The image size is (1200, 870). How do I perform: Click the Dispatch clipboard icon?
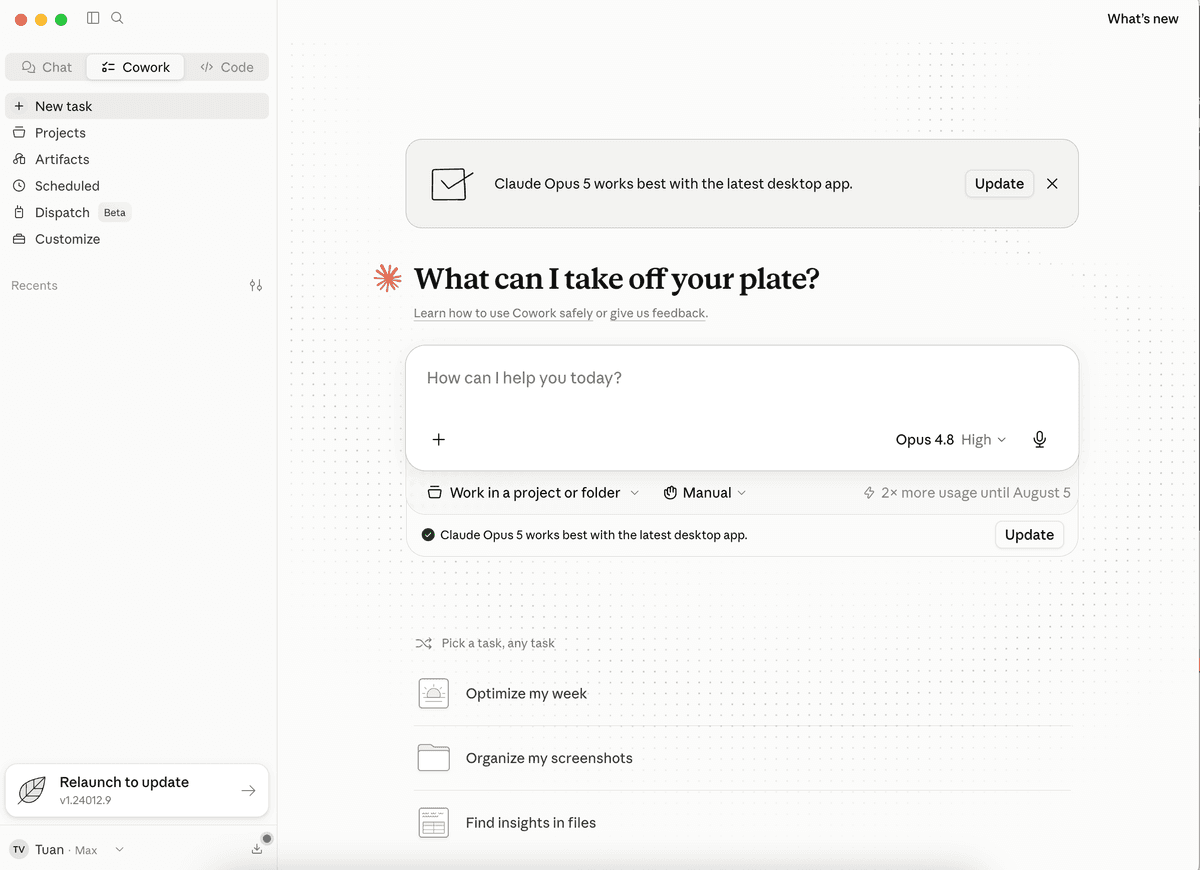19,212
